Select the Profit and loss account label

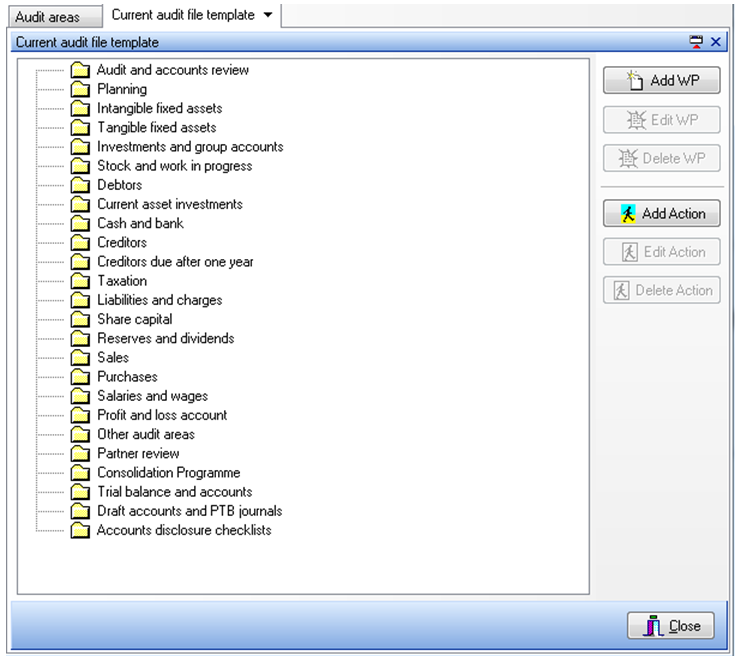(162, 415)
